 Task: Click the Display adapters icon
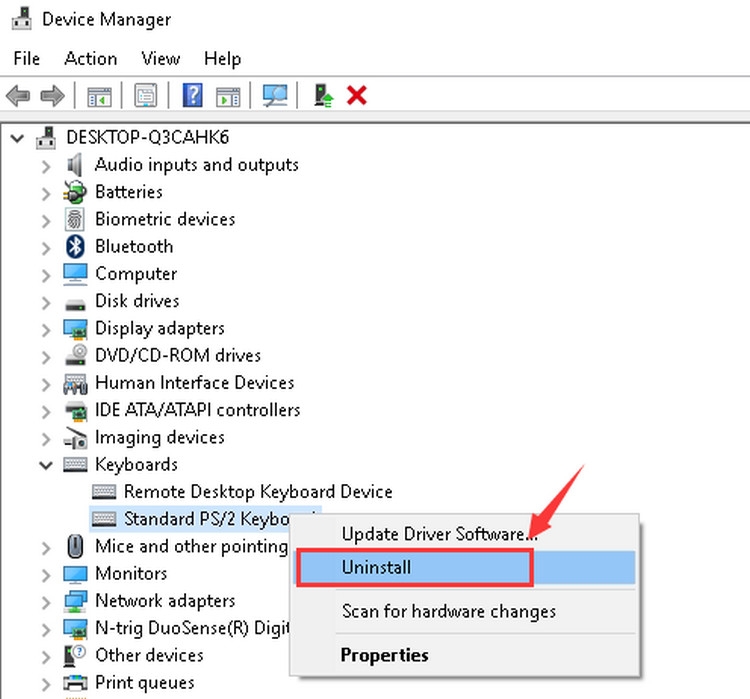point(76,329)
